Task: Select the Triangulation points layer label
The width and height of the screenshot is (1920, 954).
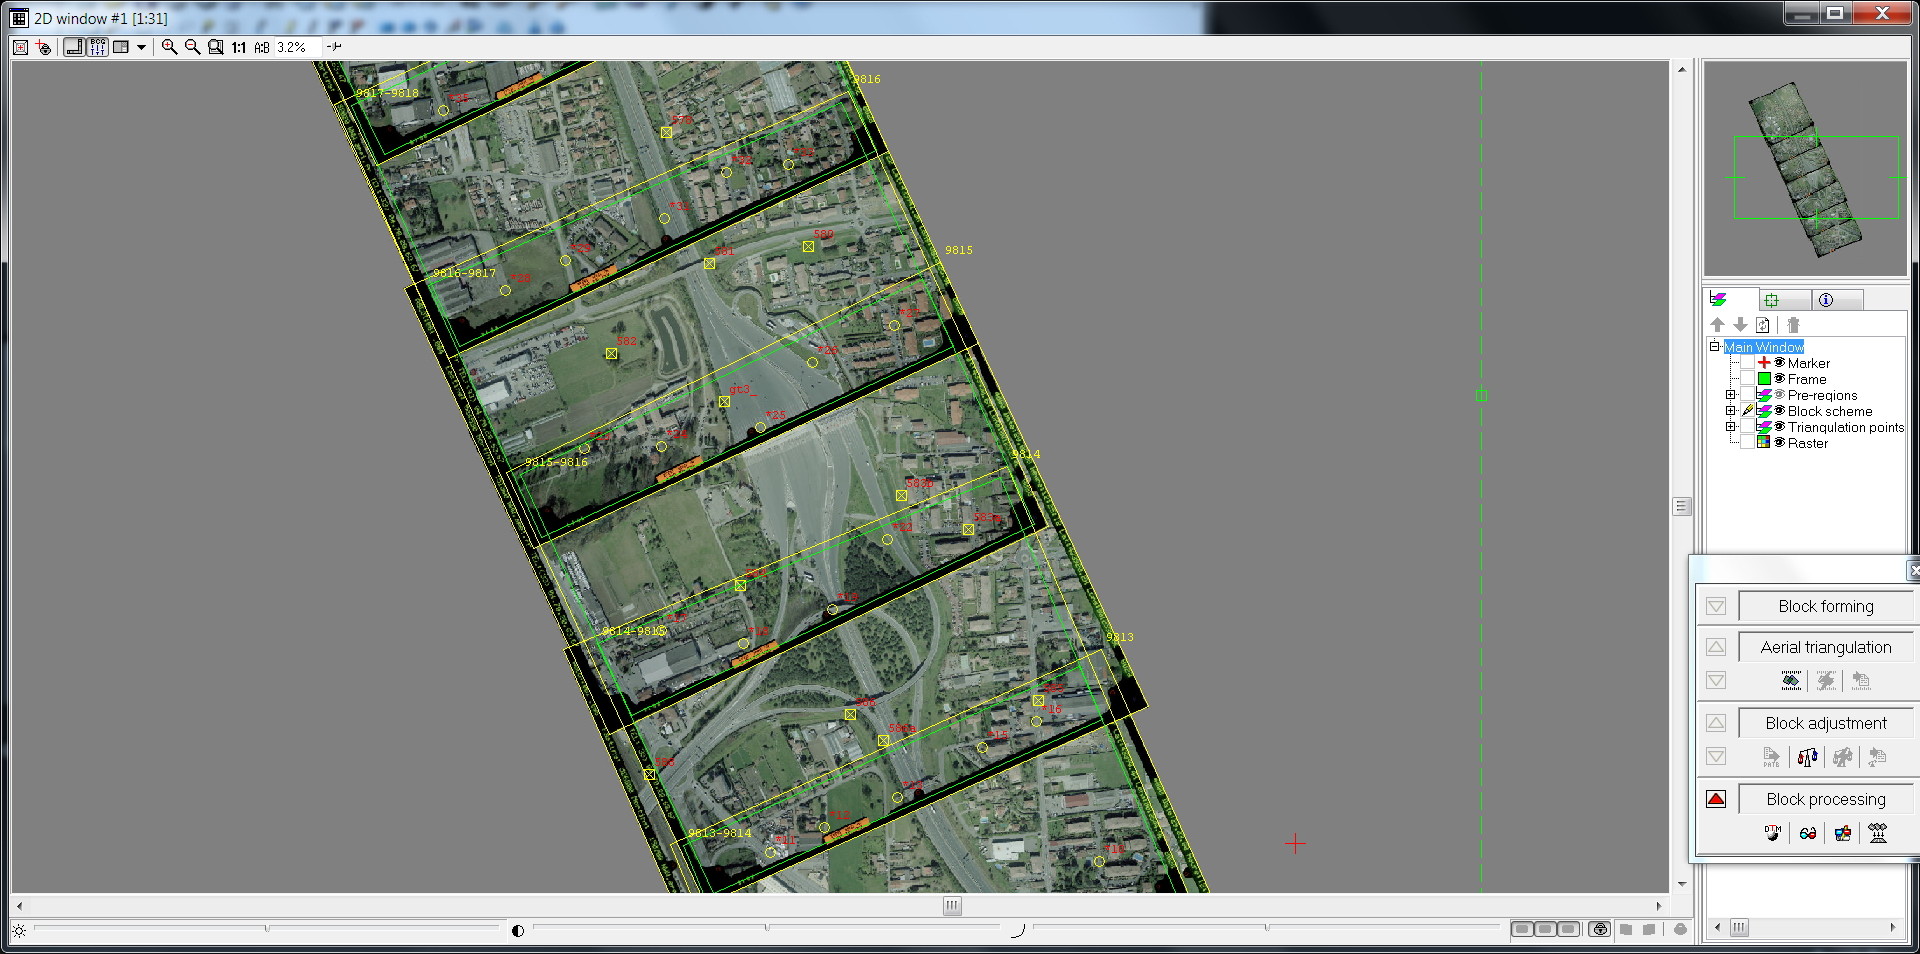Action: click(1846, 427)
